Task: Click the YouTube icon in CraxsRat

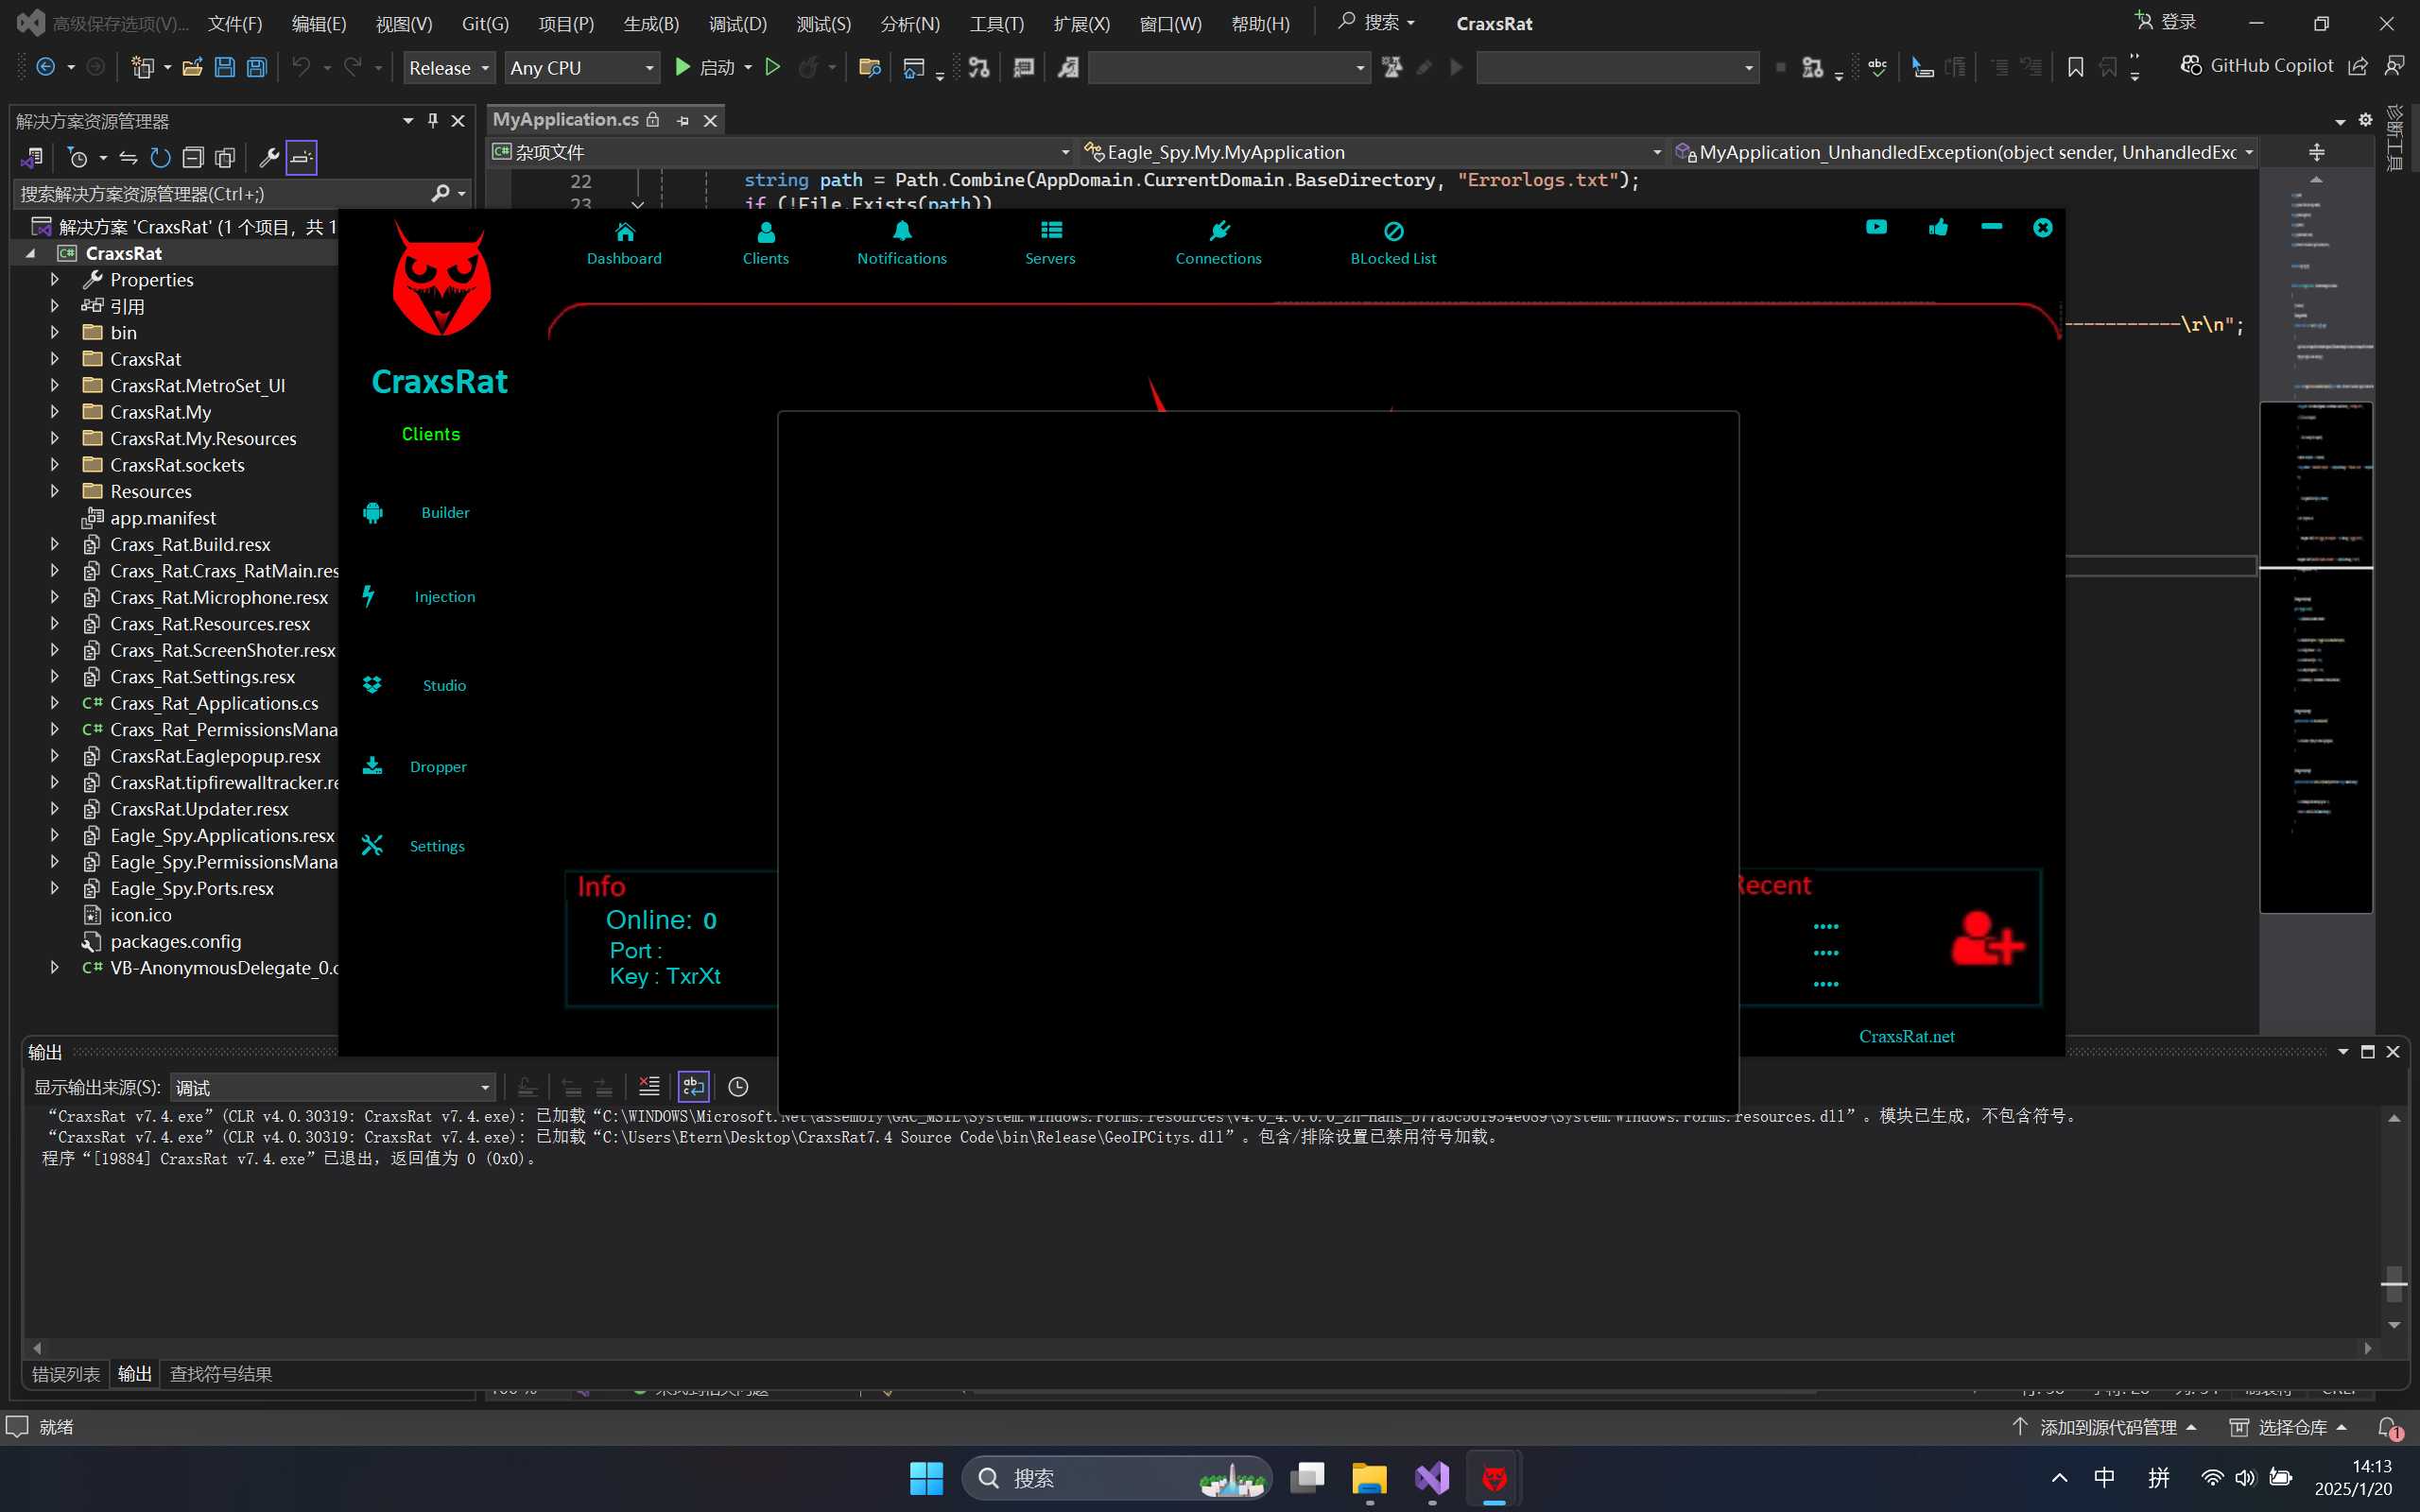Action: click(x=1876, y=227)
